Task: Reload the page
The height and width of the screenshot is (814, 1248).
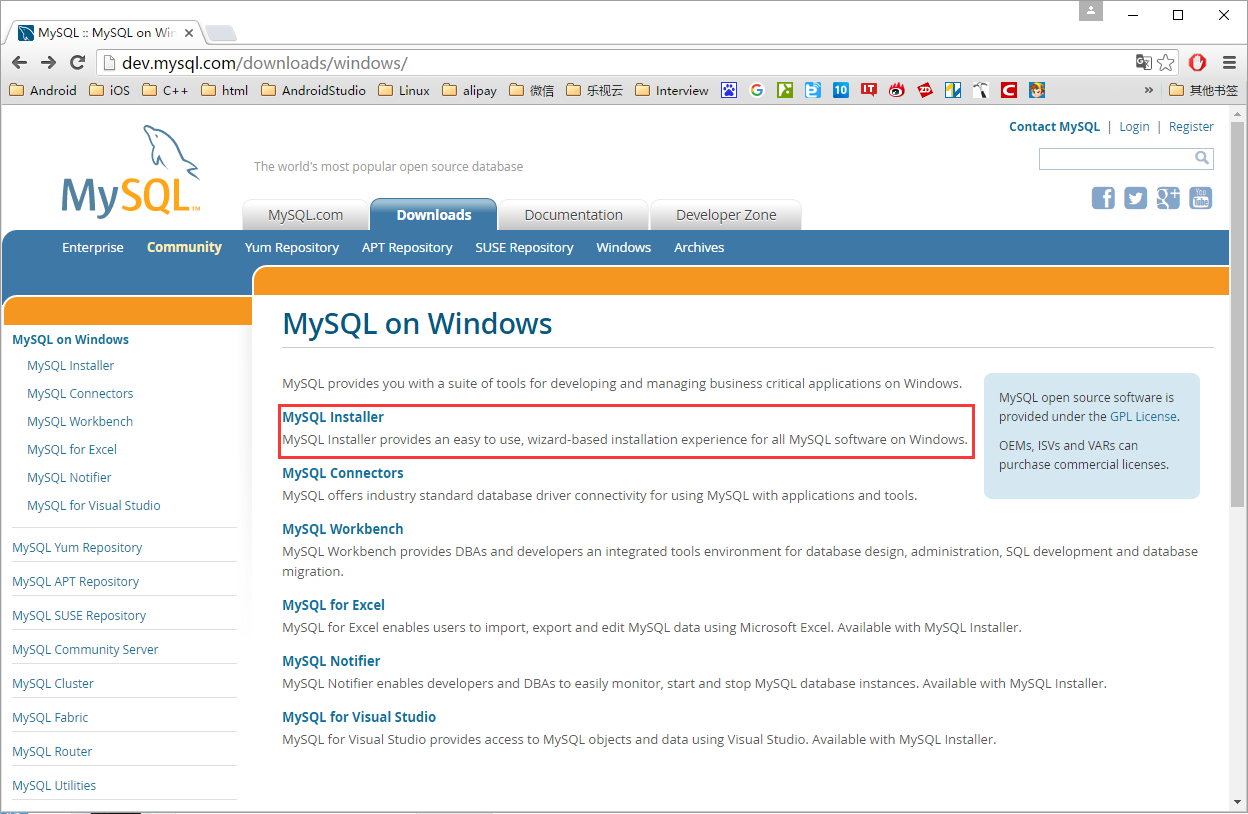Action: (x=77, y=63)
